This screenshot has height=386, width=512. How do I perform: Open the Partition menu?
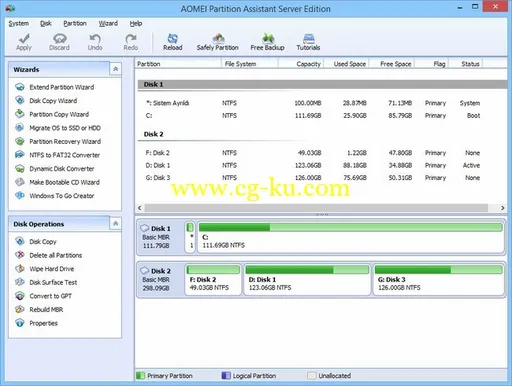75,23
